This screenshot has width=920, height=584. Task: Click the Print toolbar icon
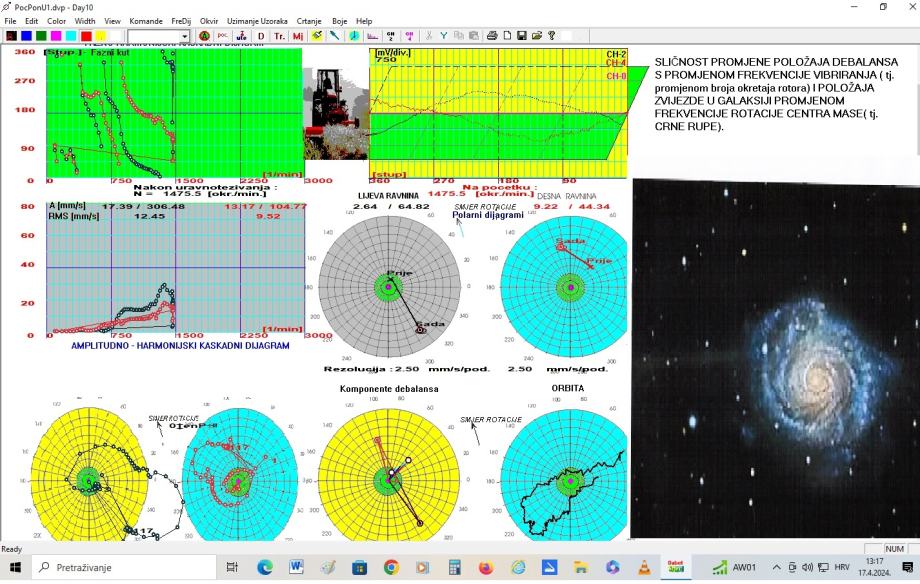[492, 36]
